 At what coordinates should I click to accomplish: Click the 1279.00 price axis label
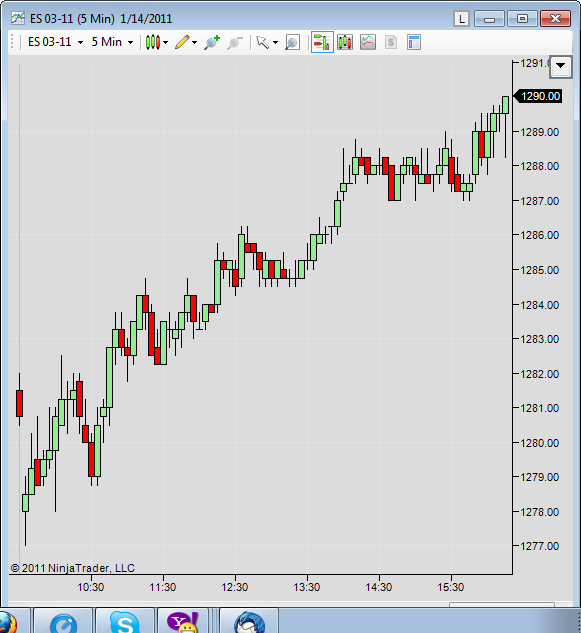pyautogui.click(x=539, y=477)
